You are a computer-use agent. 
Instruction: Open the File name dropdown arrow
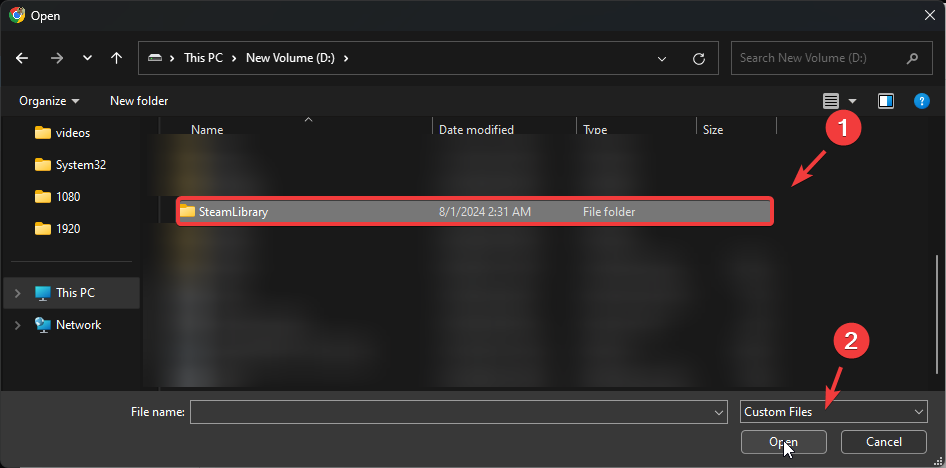719,413
